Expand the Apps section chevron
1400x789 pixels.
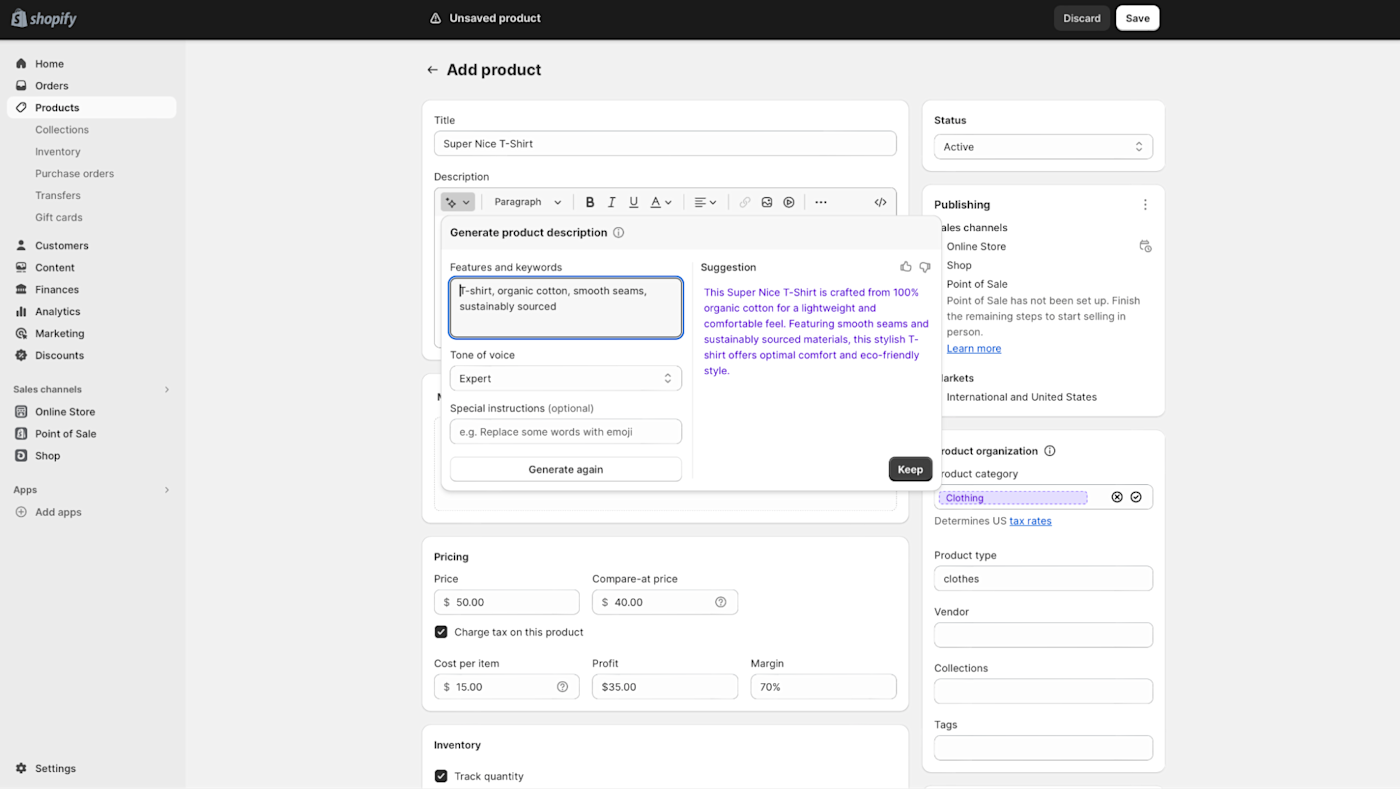point(167,490)
